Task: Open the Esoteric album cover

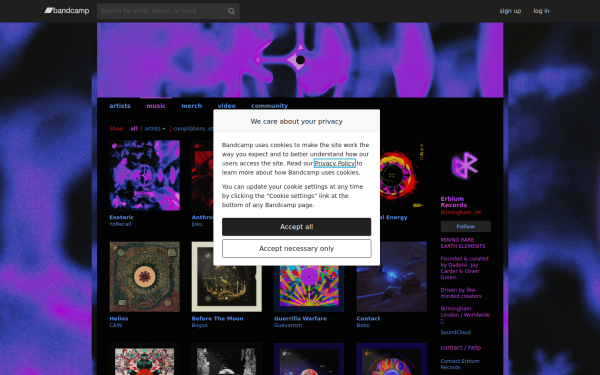Action: point(145,175)
